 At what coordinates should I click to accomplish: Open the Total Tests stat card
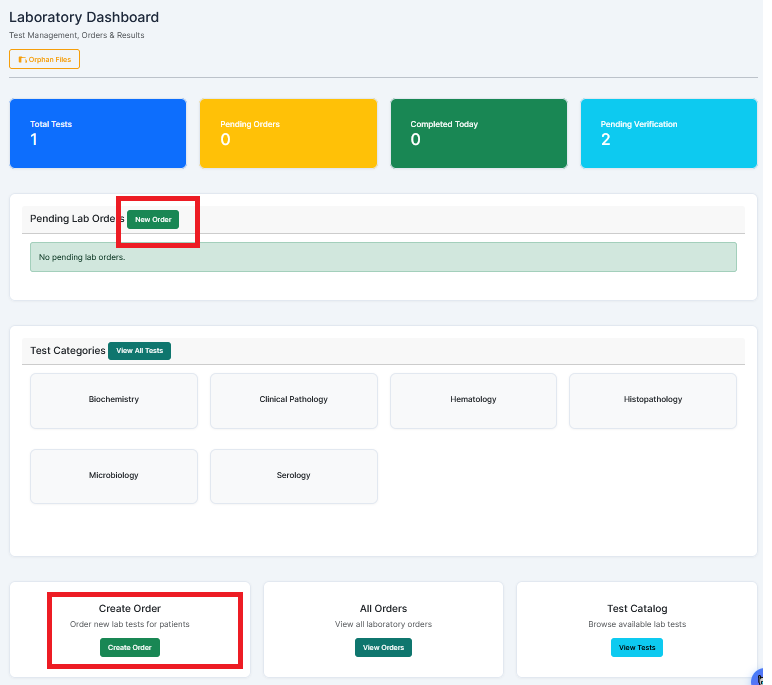[x=98, y=133]
